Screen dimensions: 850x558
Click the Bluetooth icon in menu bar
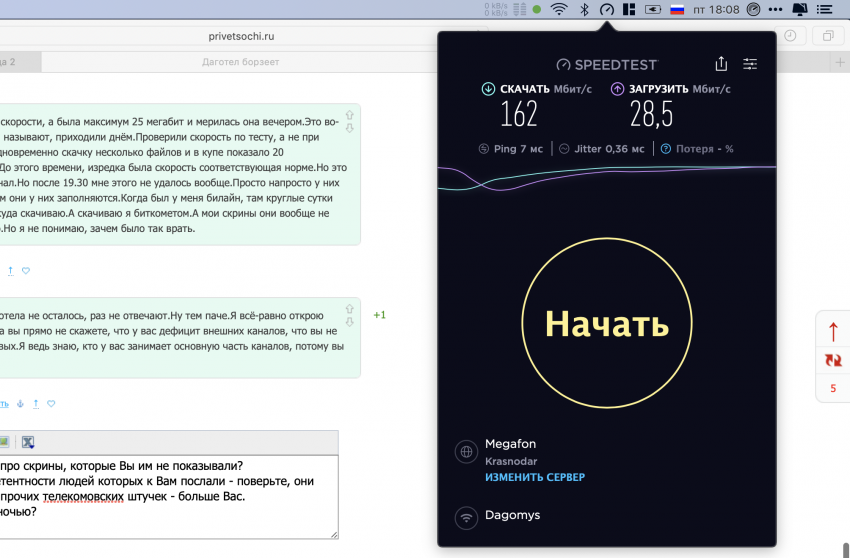[583, 9]
